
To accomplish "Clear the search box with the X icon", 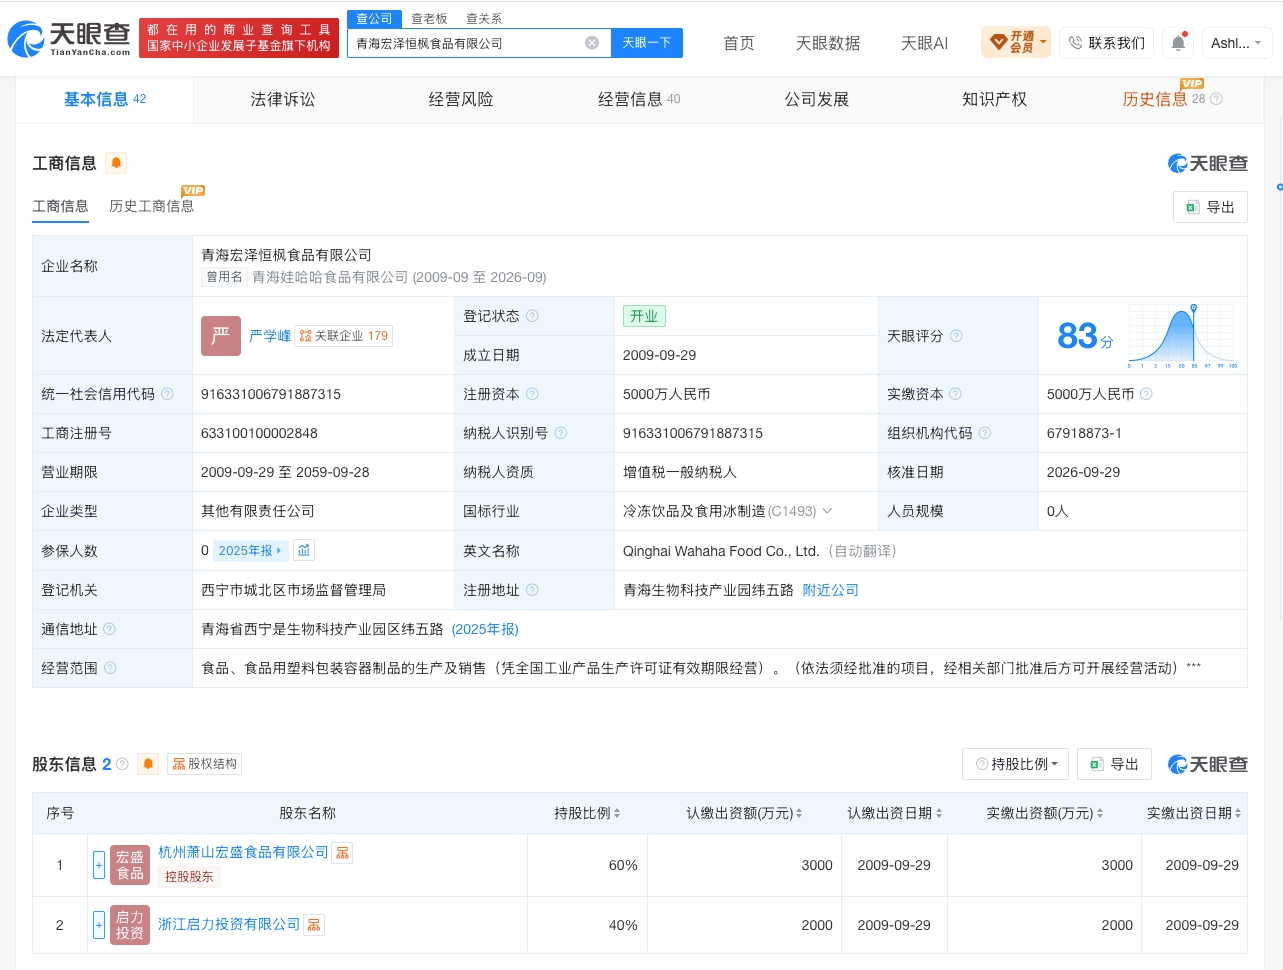I will pyautogui.click(x=592, y=43).
